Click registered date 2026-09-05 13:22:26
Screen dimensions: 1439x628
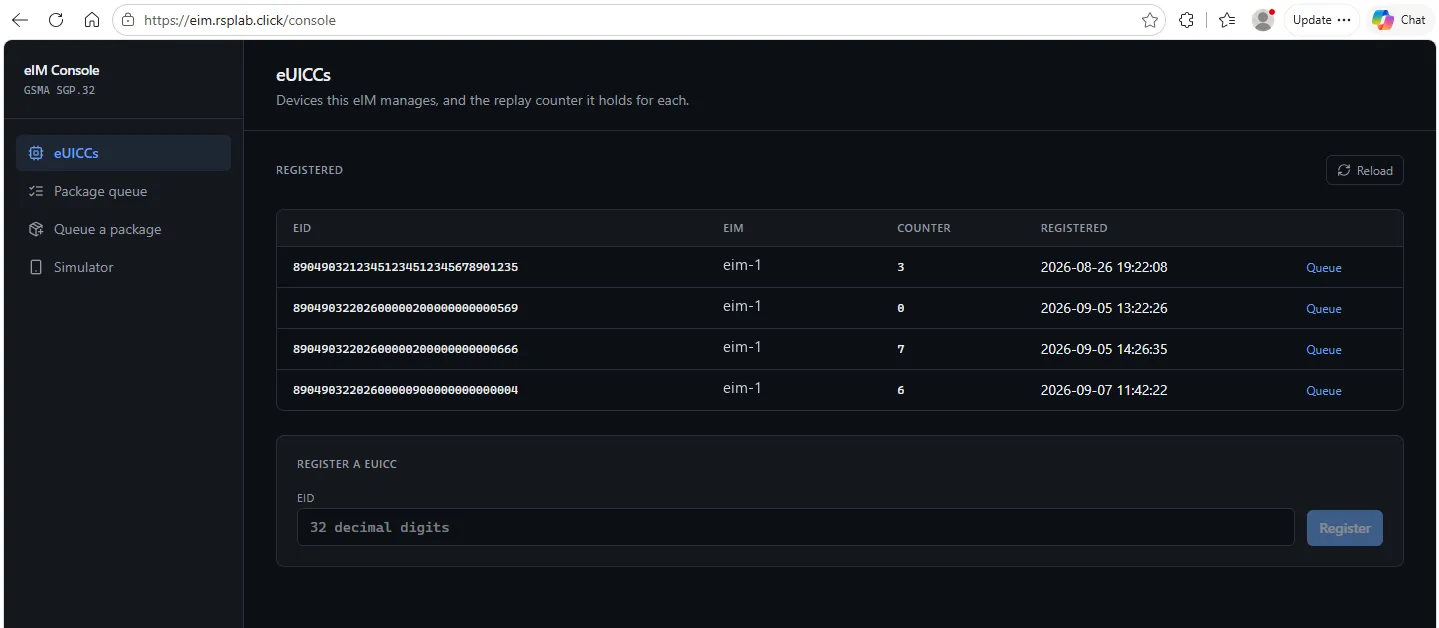[1104, 308]
